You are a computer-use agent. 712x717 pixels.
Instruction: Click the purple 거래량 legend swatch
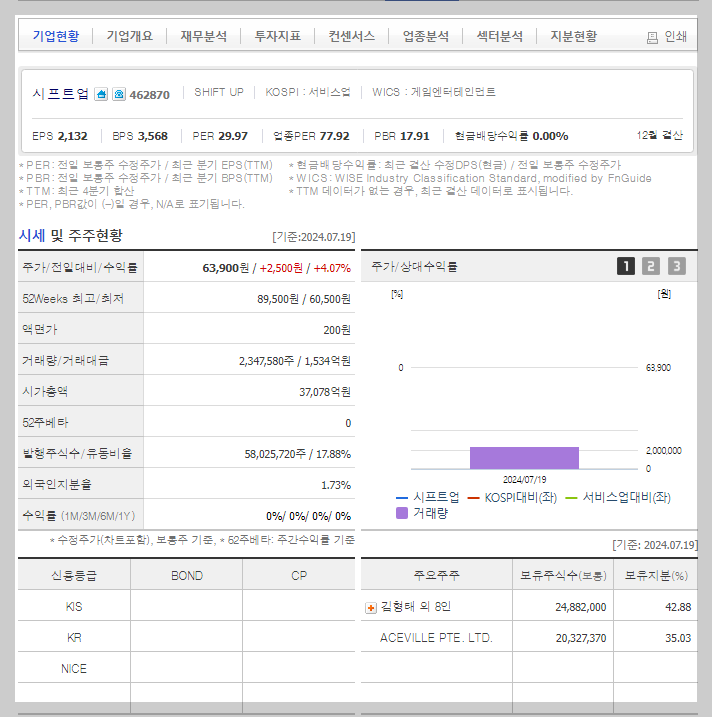point(402,513)
